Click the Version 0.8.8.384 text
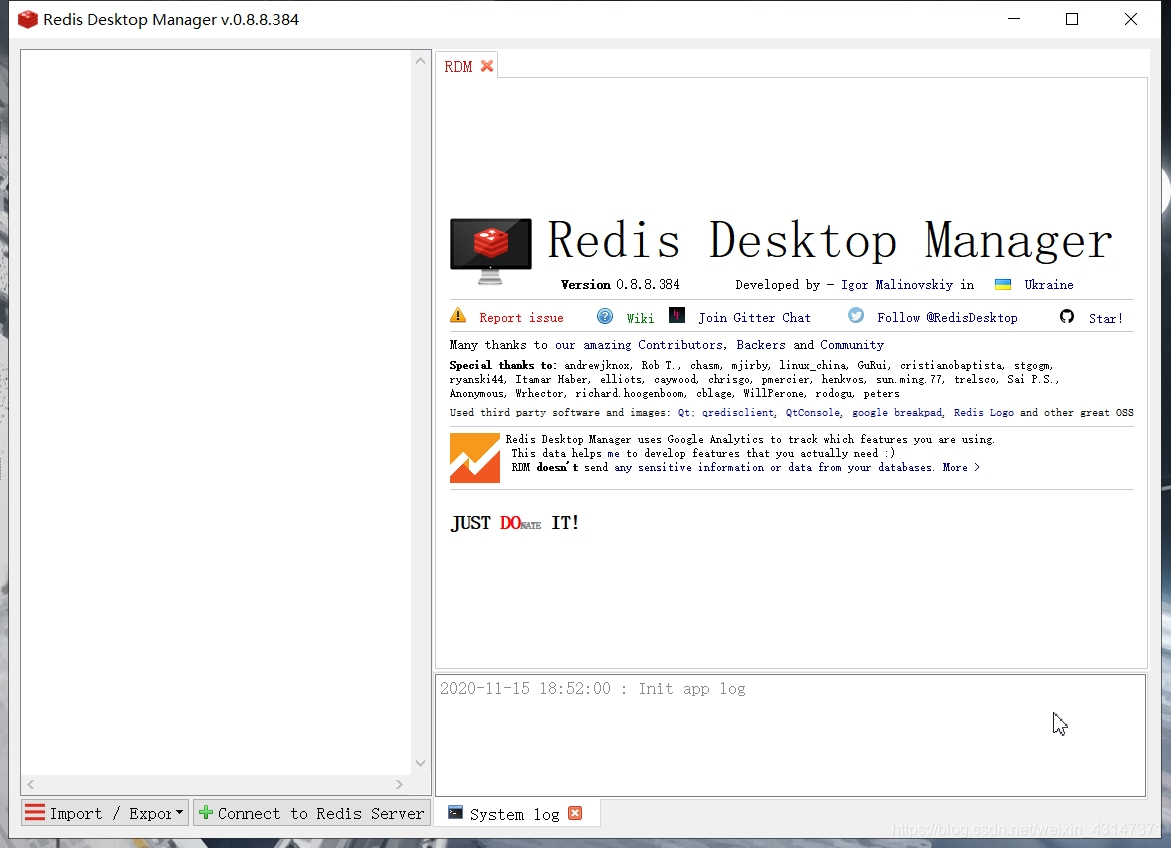1171x848 pixels. click(x=620, y=285)
